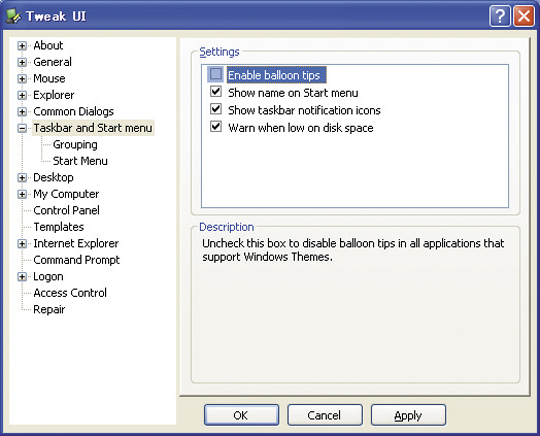Open the Grouping sub-item

[x=75, y=145]
